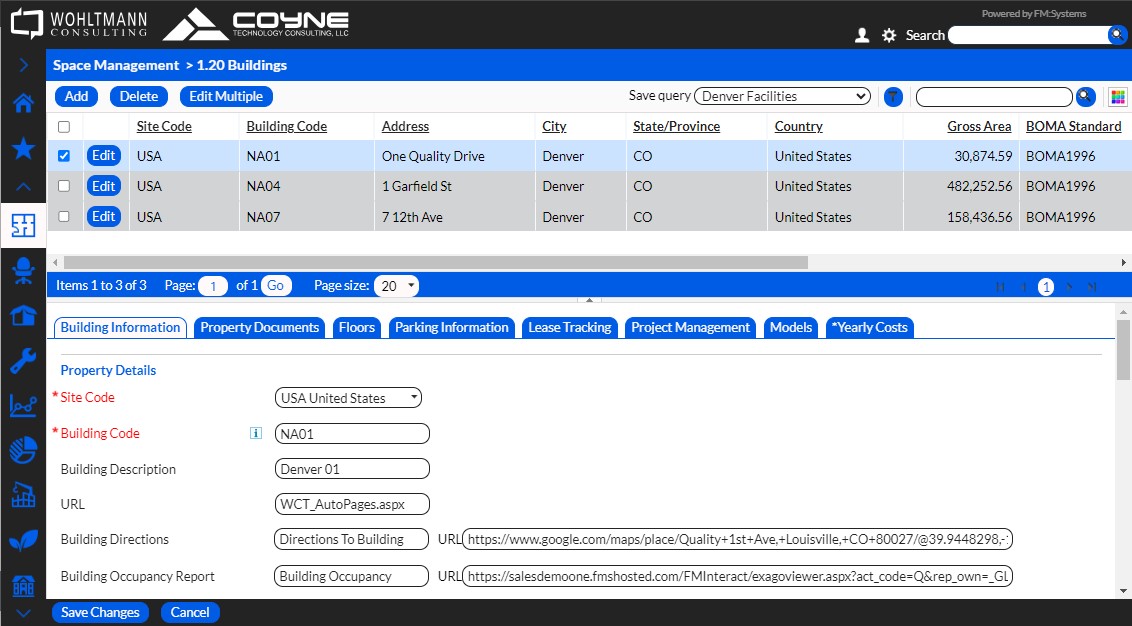Open the Denver Facilities query dropdown
The height and width of the screenshot is (626, 1132).
point(782,97)
